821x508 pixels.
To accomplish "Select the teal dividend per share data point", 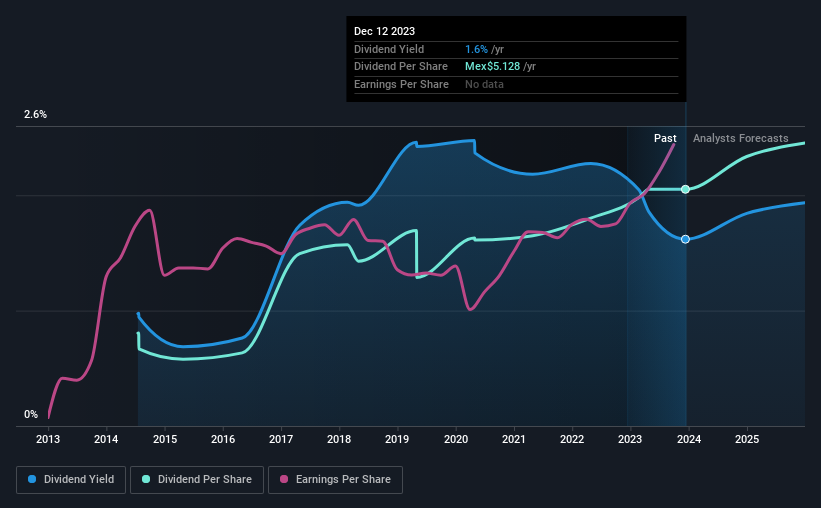I will point(685,189).
